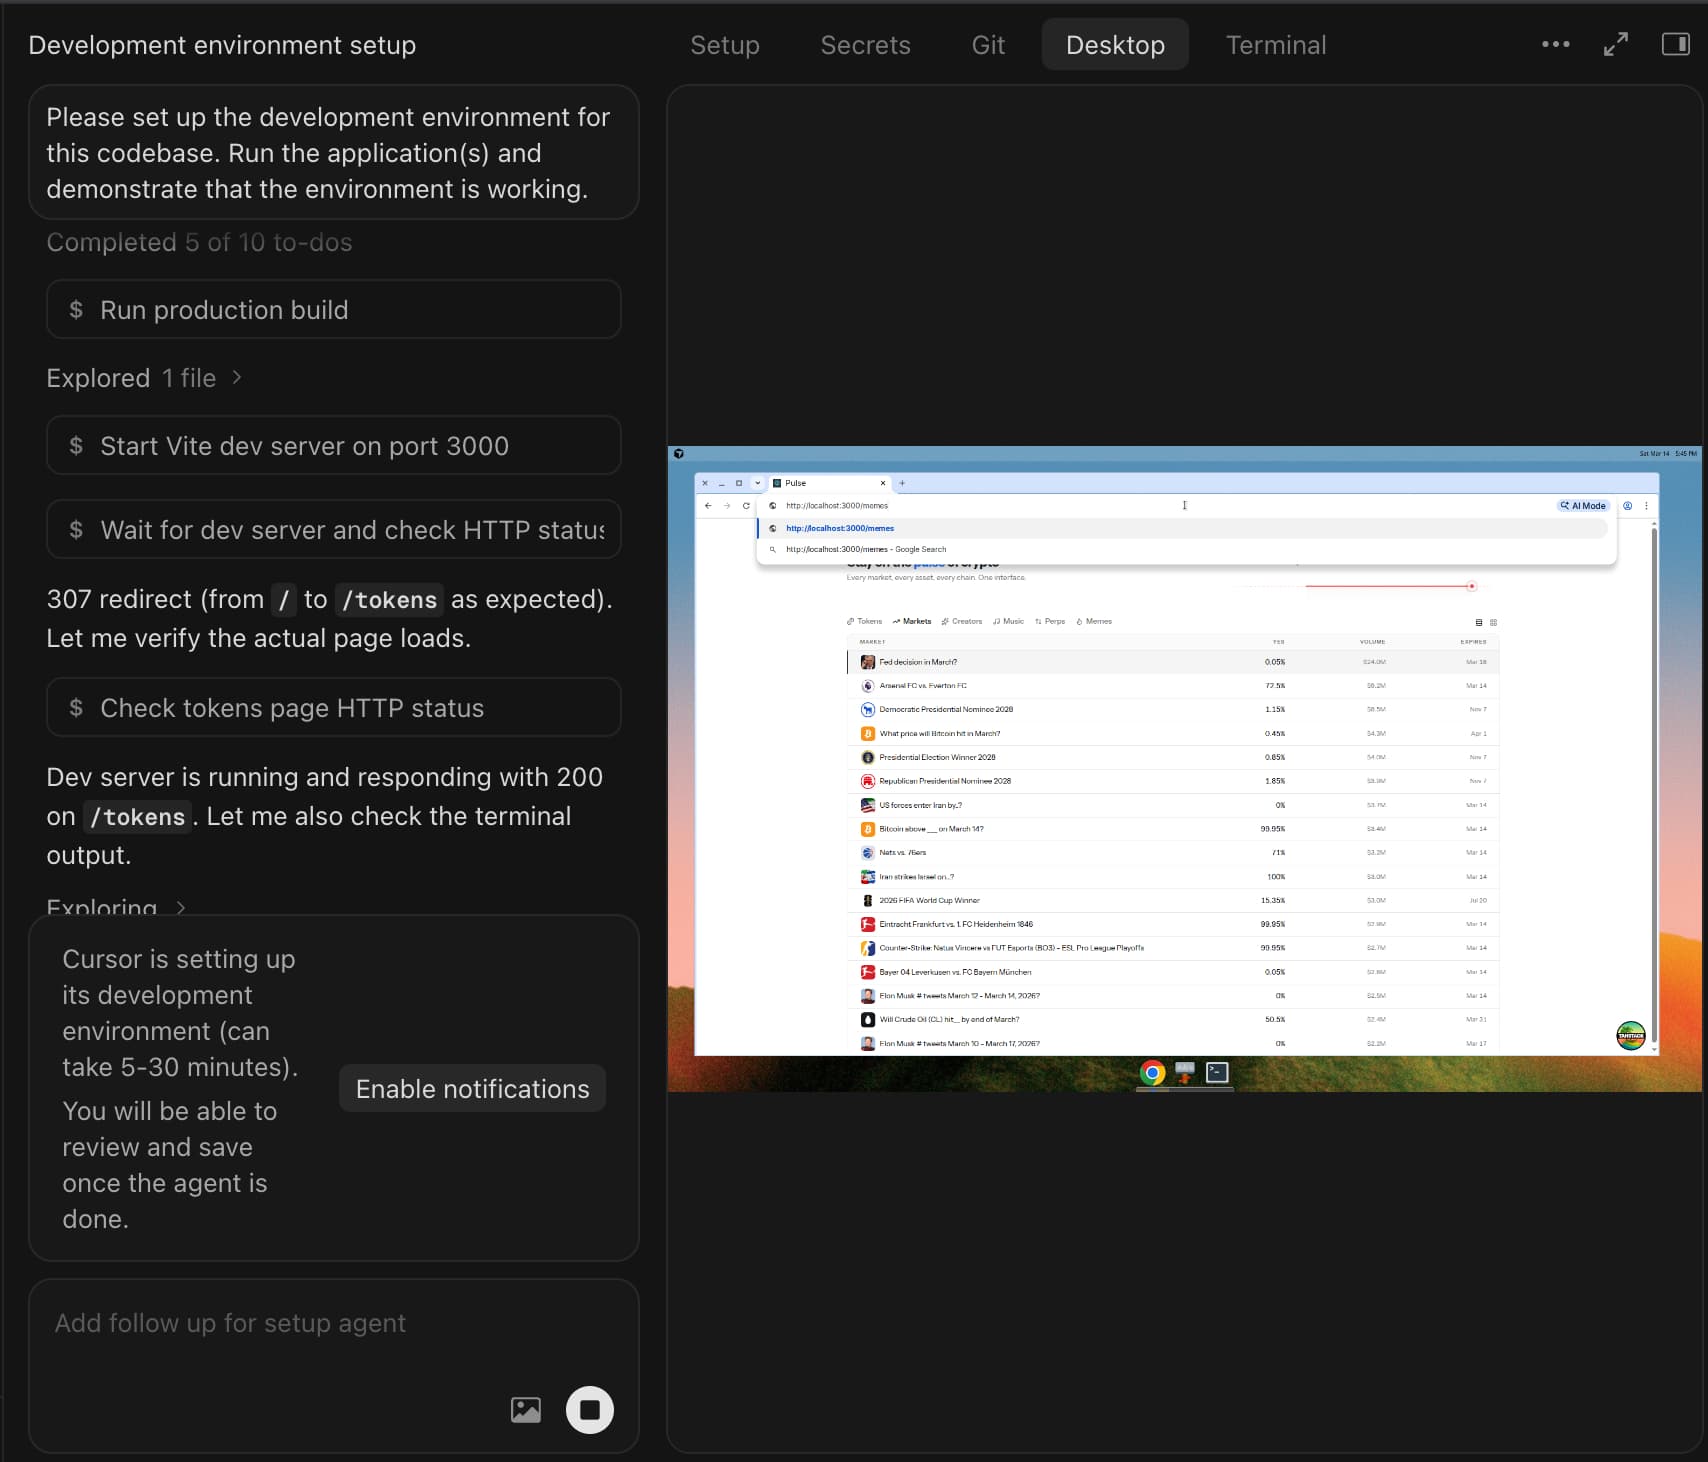Viewport: 1708px width, 1462px height.
Task: Open the terminal icon in the dock
Action: [x=1217, y=1073]
